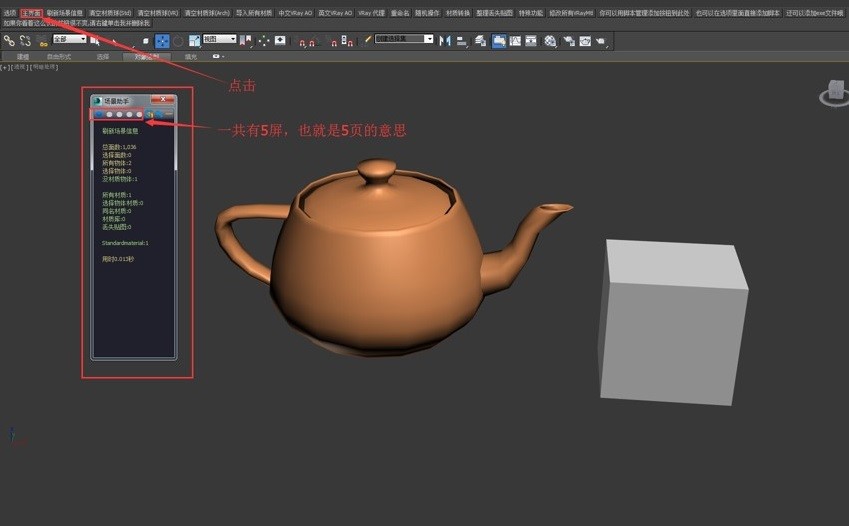Viewport: 849px width, 526px height.
Task: Click the Keyboard Shortcut Override toggle icon
Action: pos(280,41)
